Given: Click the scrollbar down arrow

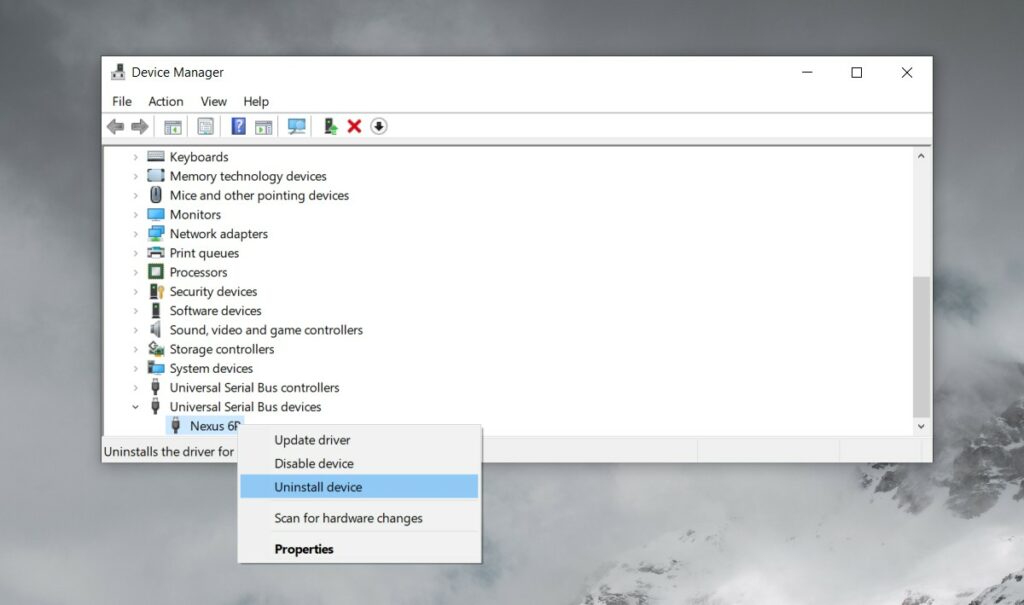Looking at the screenshot, I should point(921,425).
